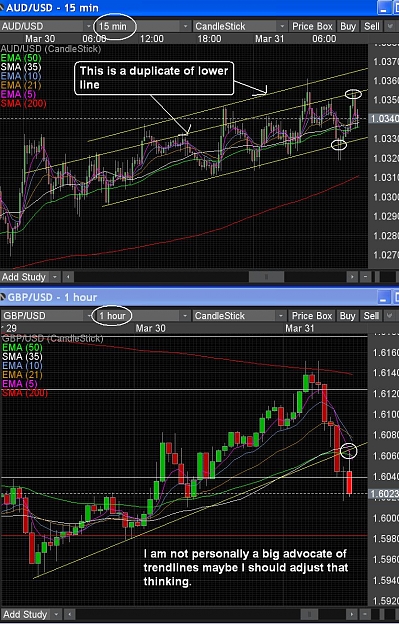Minimize the AUD/USD - 15 min window

click(x=384, y=8)
